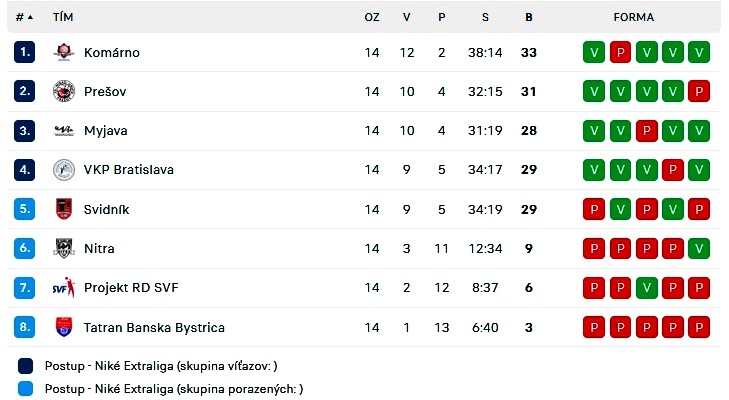The height and width of the screenshot is (400, 729).
Task: Sort standings by OZ column
Action: (x=371, y=17)
